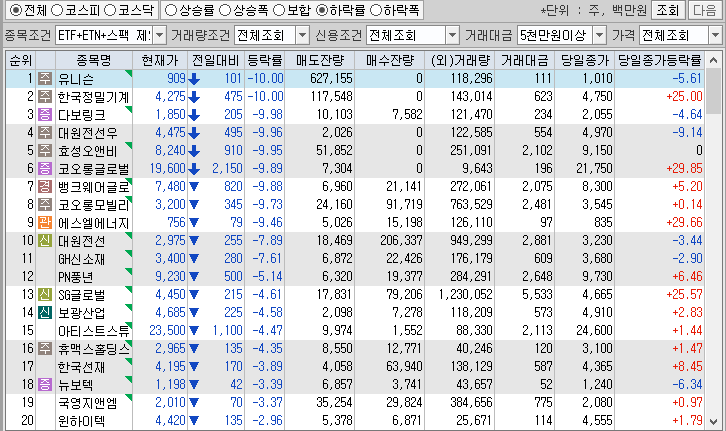The width and height of the screenshot is (726, 431).
Task: Sort by 현재가 column header
Action: (160, 60)
